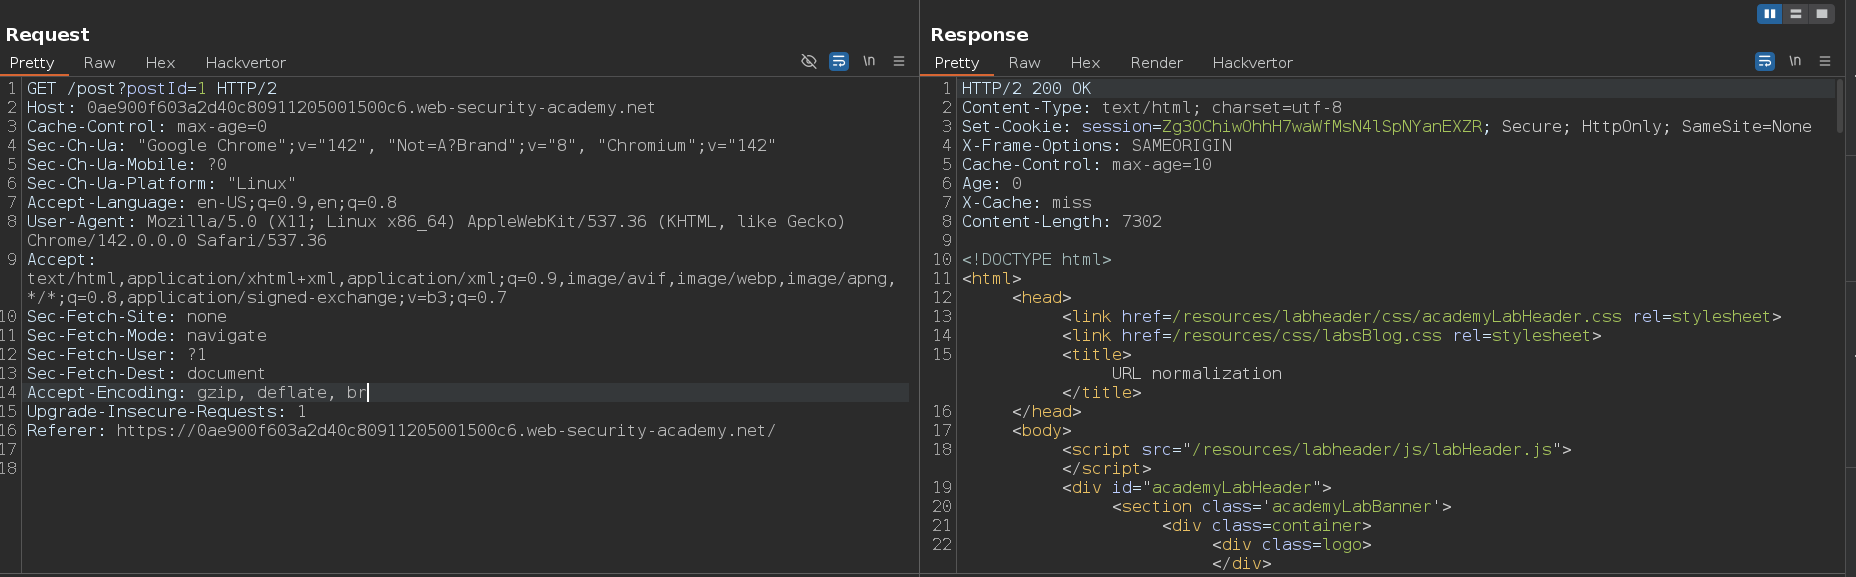1856x577 pixels.
Task: Show non-printable \n characters in Request
Action: tap(869, 62)
